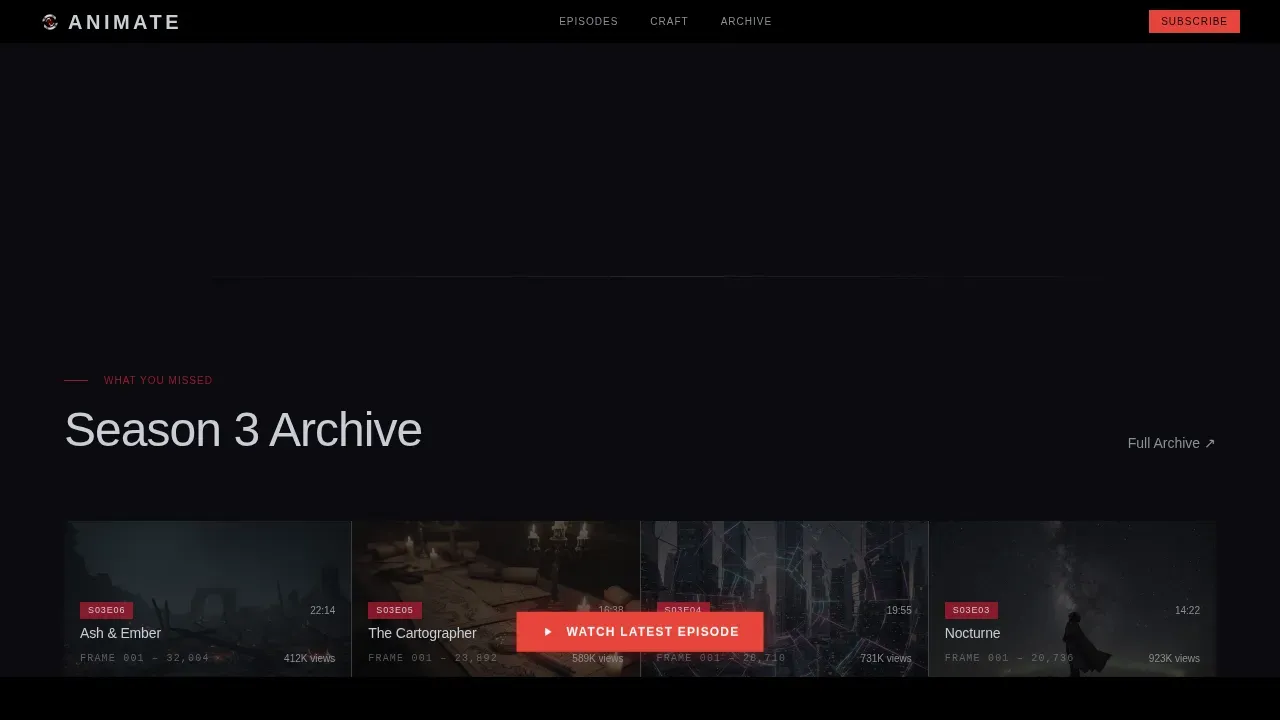Open the Full Archive link

1171,443
